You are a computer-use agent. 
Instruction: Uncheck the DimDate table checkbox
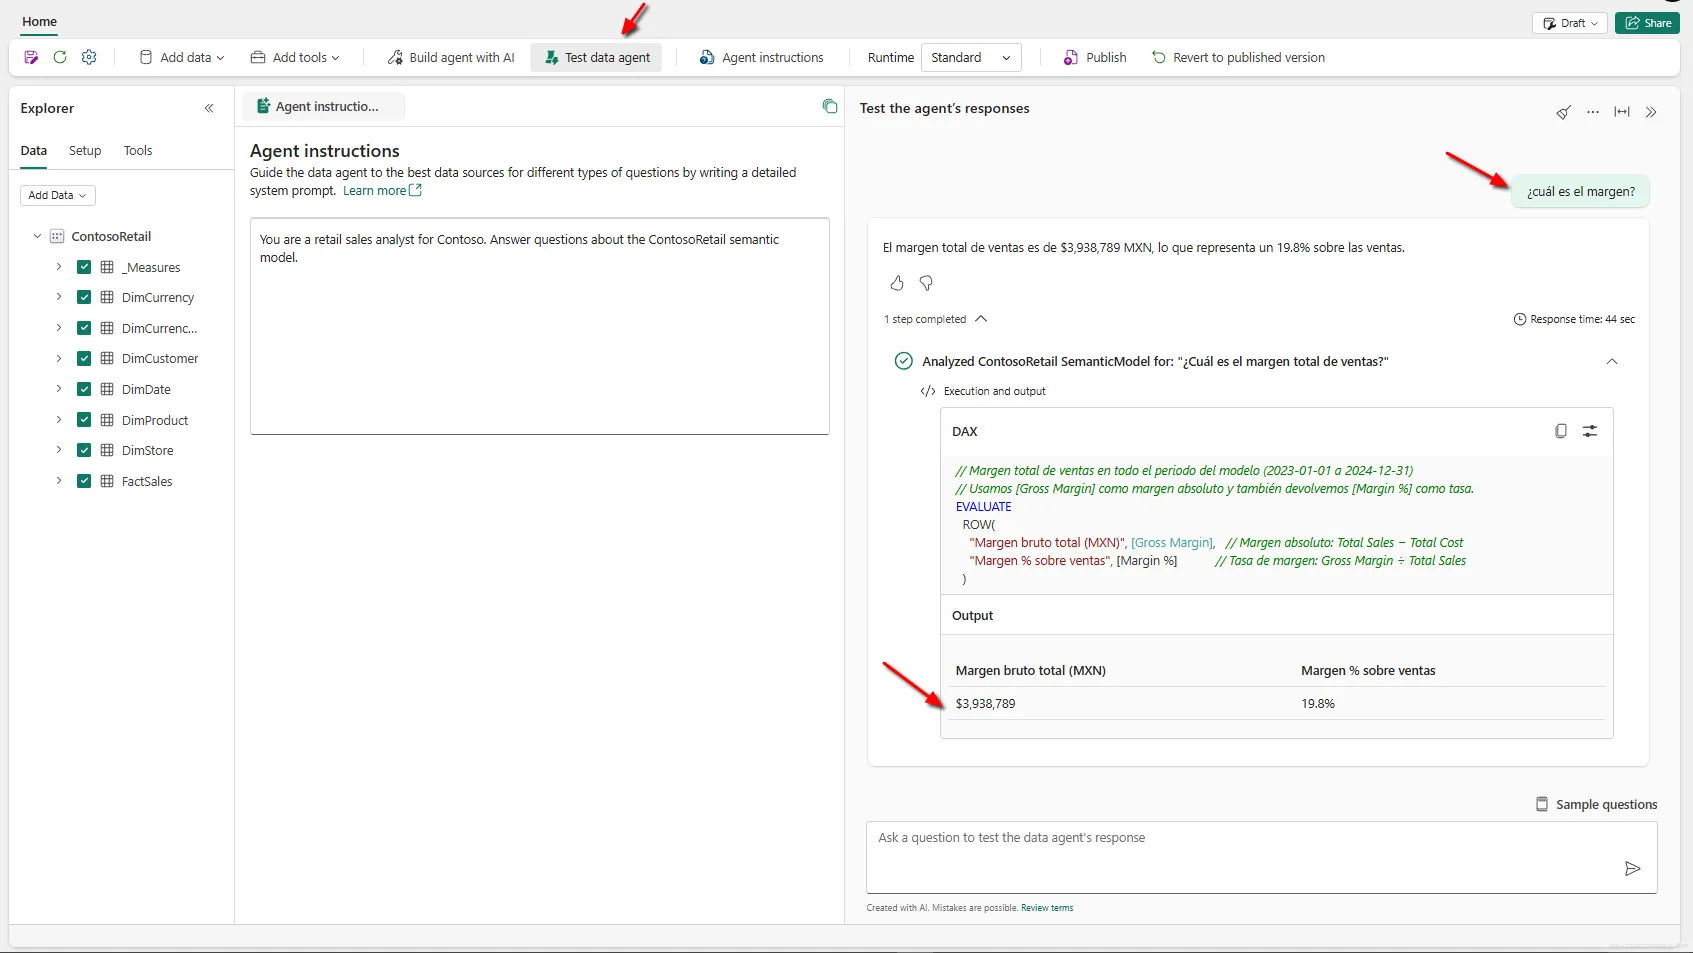click(x=84, y=389)
